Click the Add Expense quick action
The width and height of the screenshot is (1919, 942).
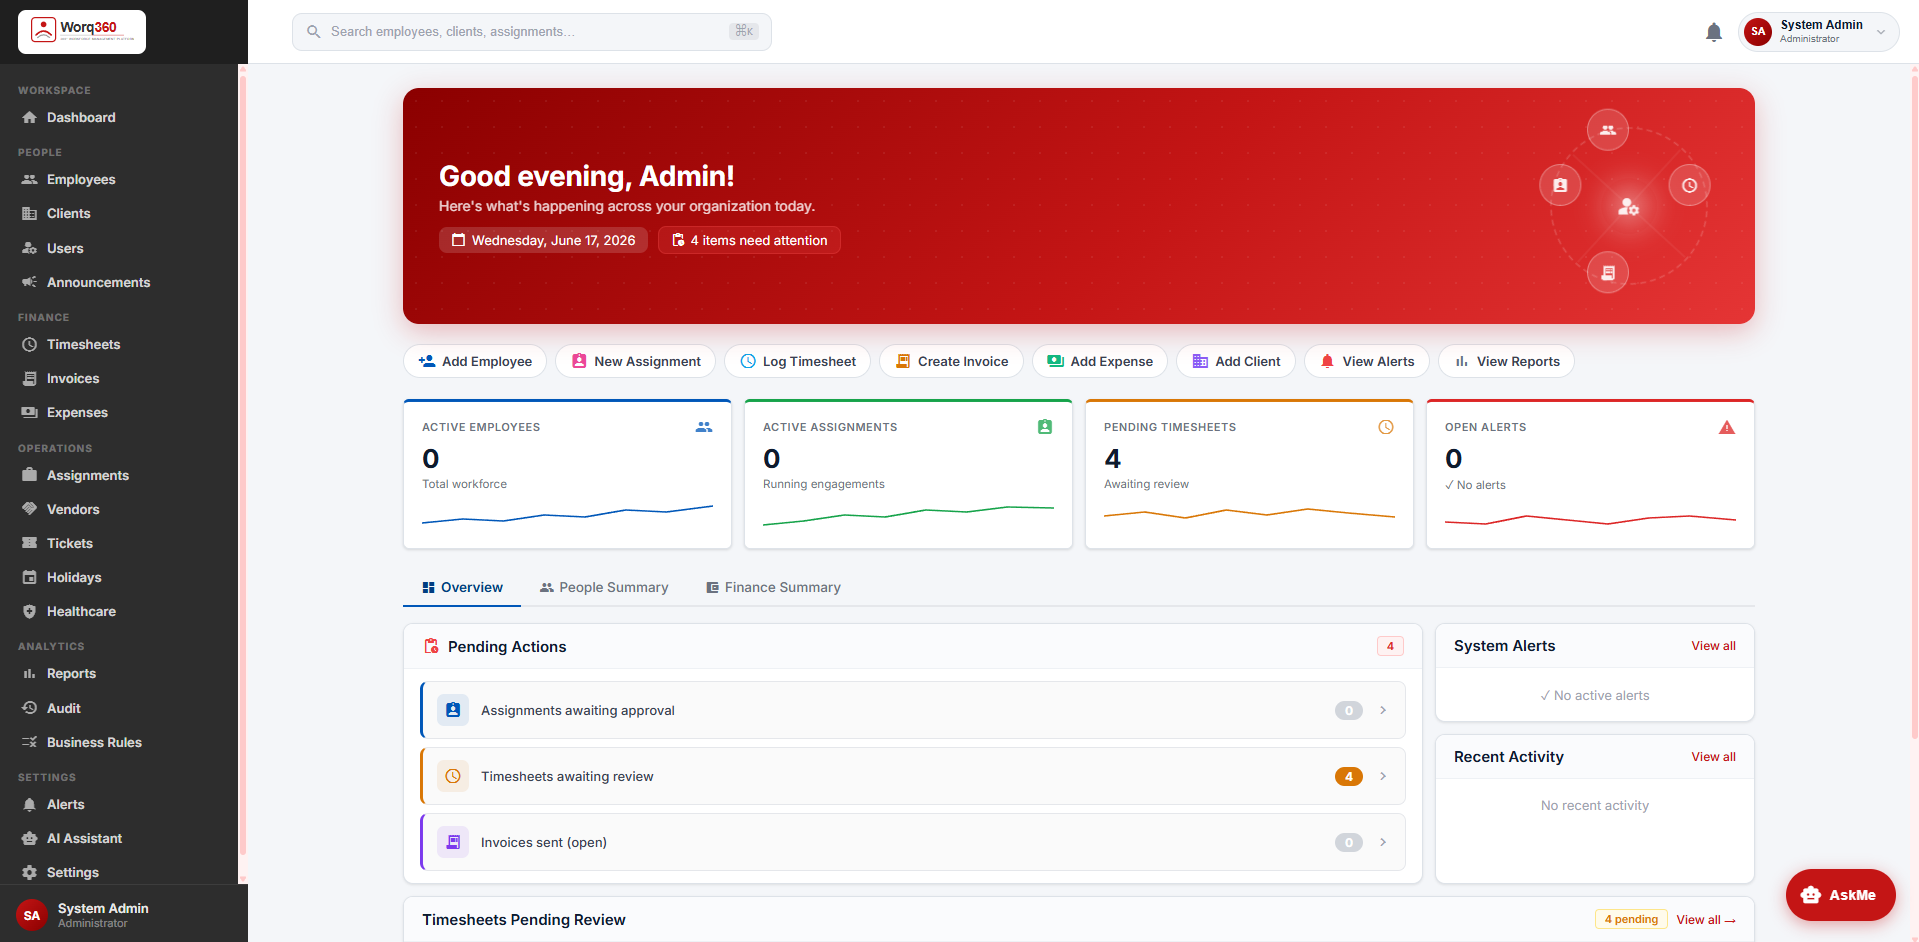pyautogui.click(x=1100, y=362)
